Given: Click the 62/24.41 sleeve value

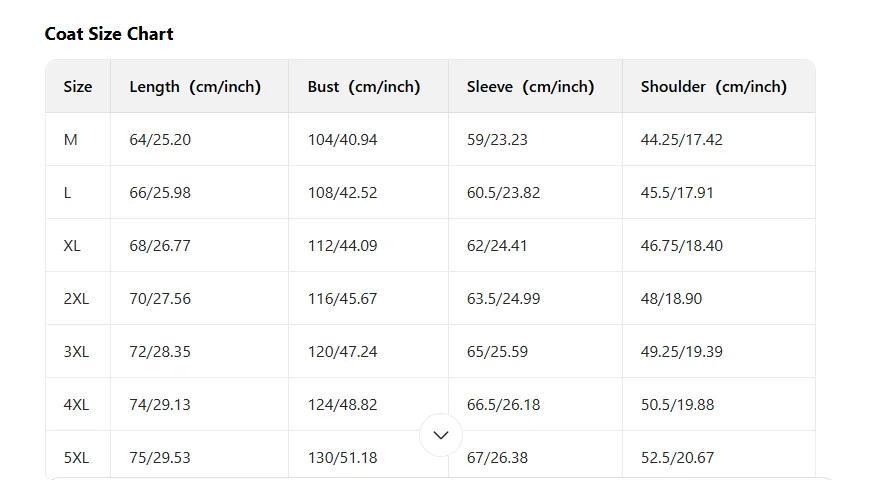Looking at the screenshot, I should [498, 246].
